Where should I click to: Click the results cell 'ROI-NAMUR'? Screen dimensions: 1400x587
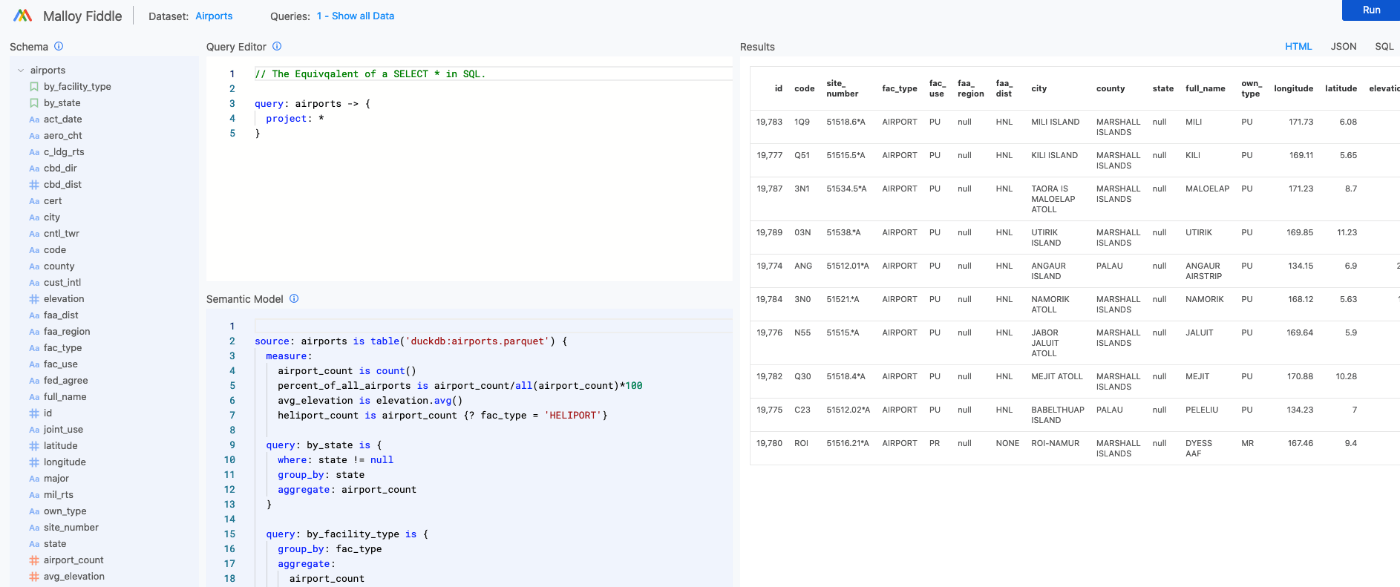pyautogui.click(x=1055, y=443)
